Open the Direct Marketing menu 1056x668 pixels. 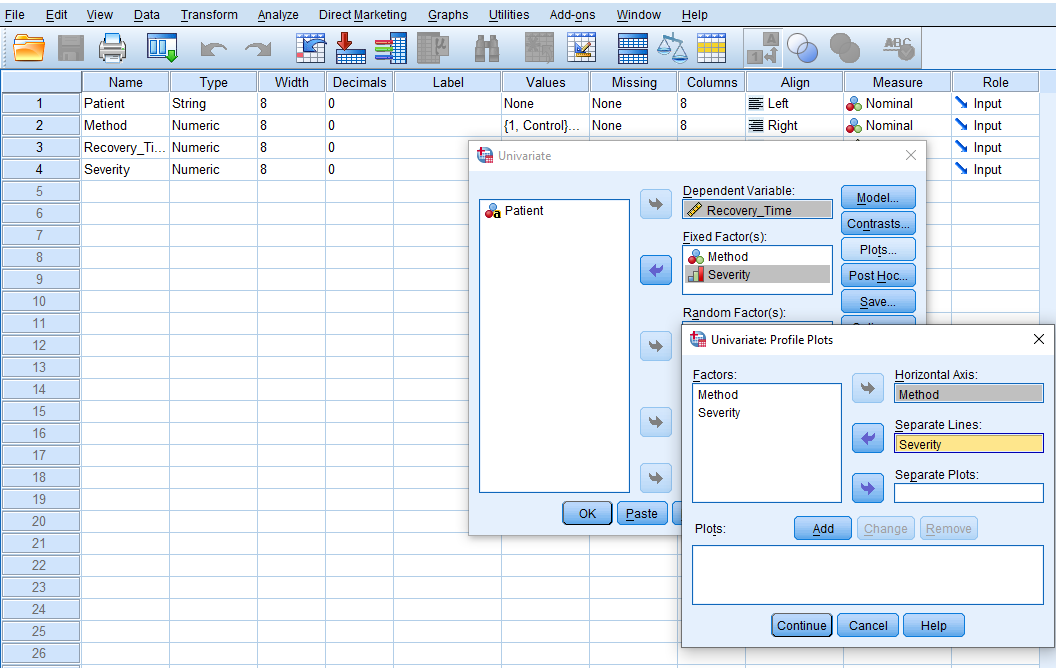click(362, 15)
